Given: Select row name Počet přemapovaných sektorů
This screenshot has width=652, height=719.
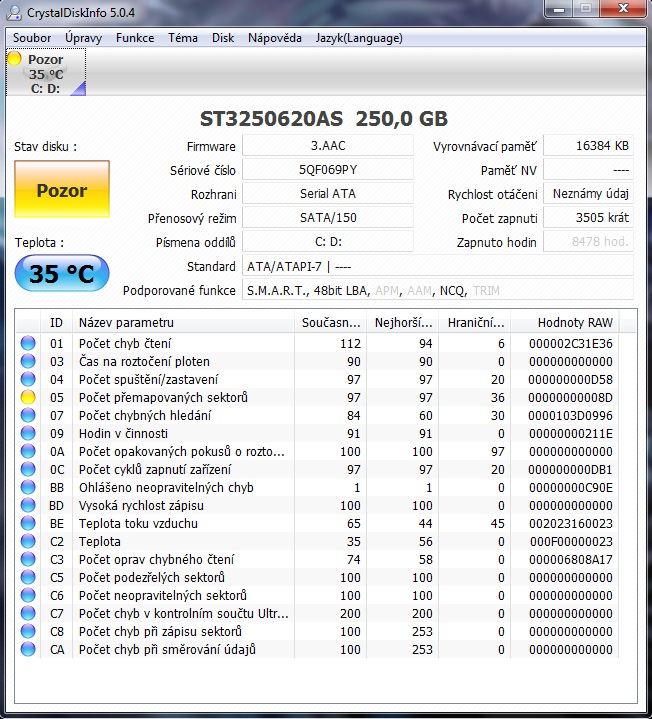Looking at the screenshot, I should click(x=163, y=398).
